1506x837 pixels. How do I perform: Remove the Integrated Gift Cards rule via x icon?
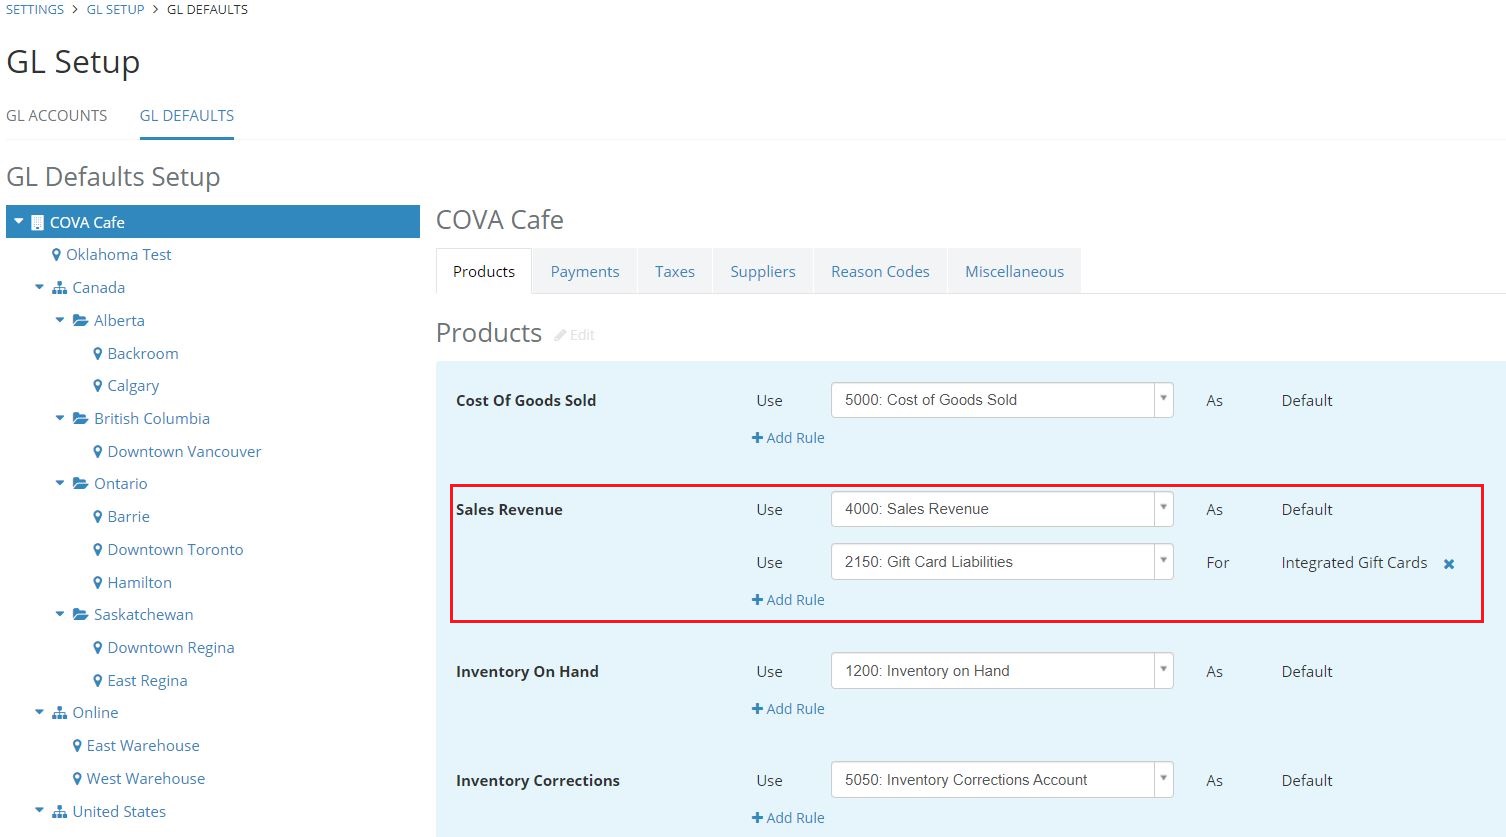click(x=1448, y=563)
